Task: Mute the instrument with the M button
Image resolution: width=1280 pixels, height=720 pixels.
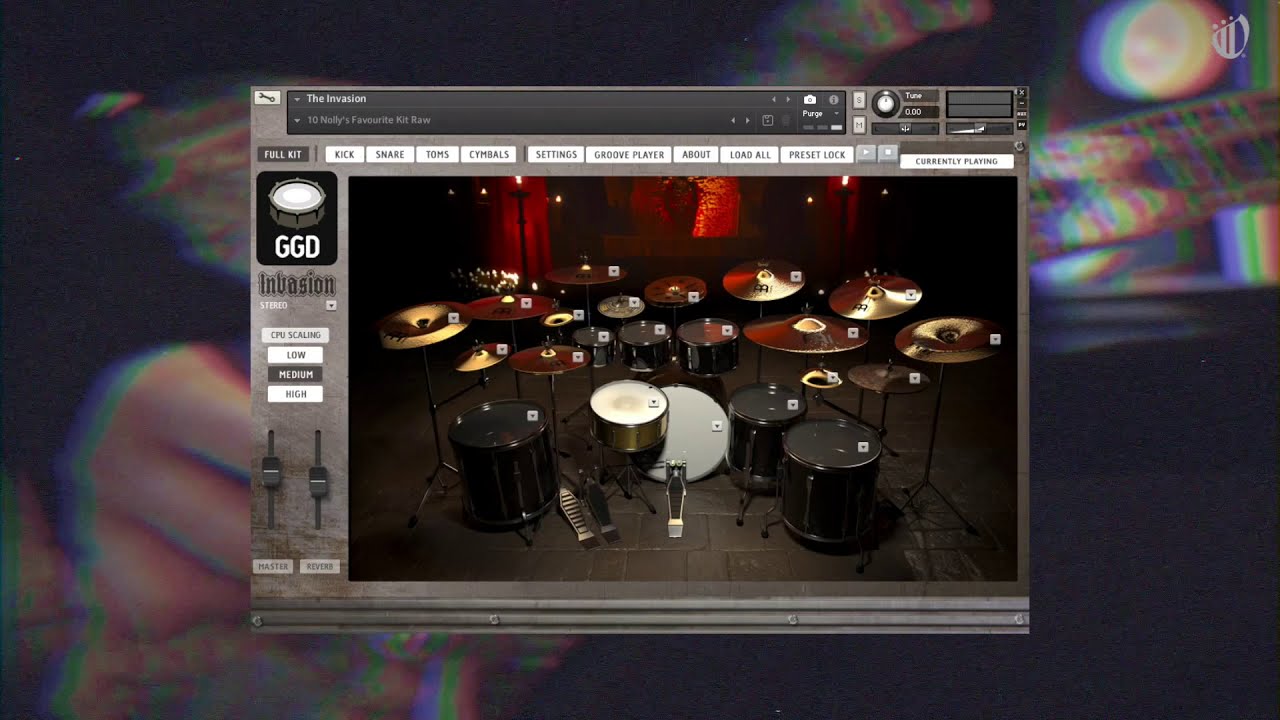Action: pos(859,124)
